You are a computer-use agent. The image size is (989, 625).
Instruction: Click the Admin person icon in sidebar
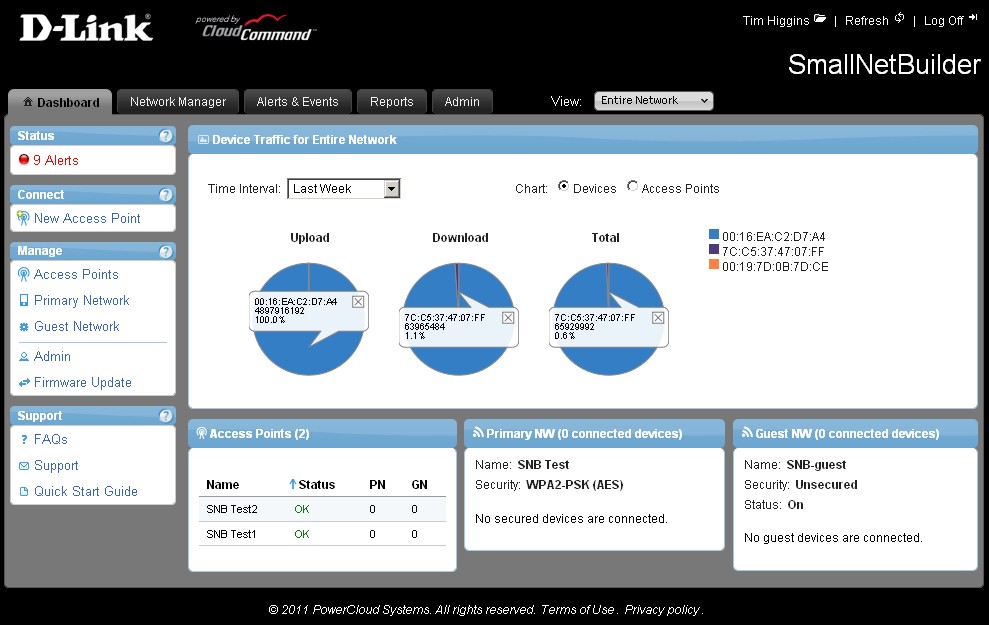tap(24, 356)
